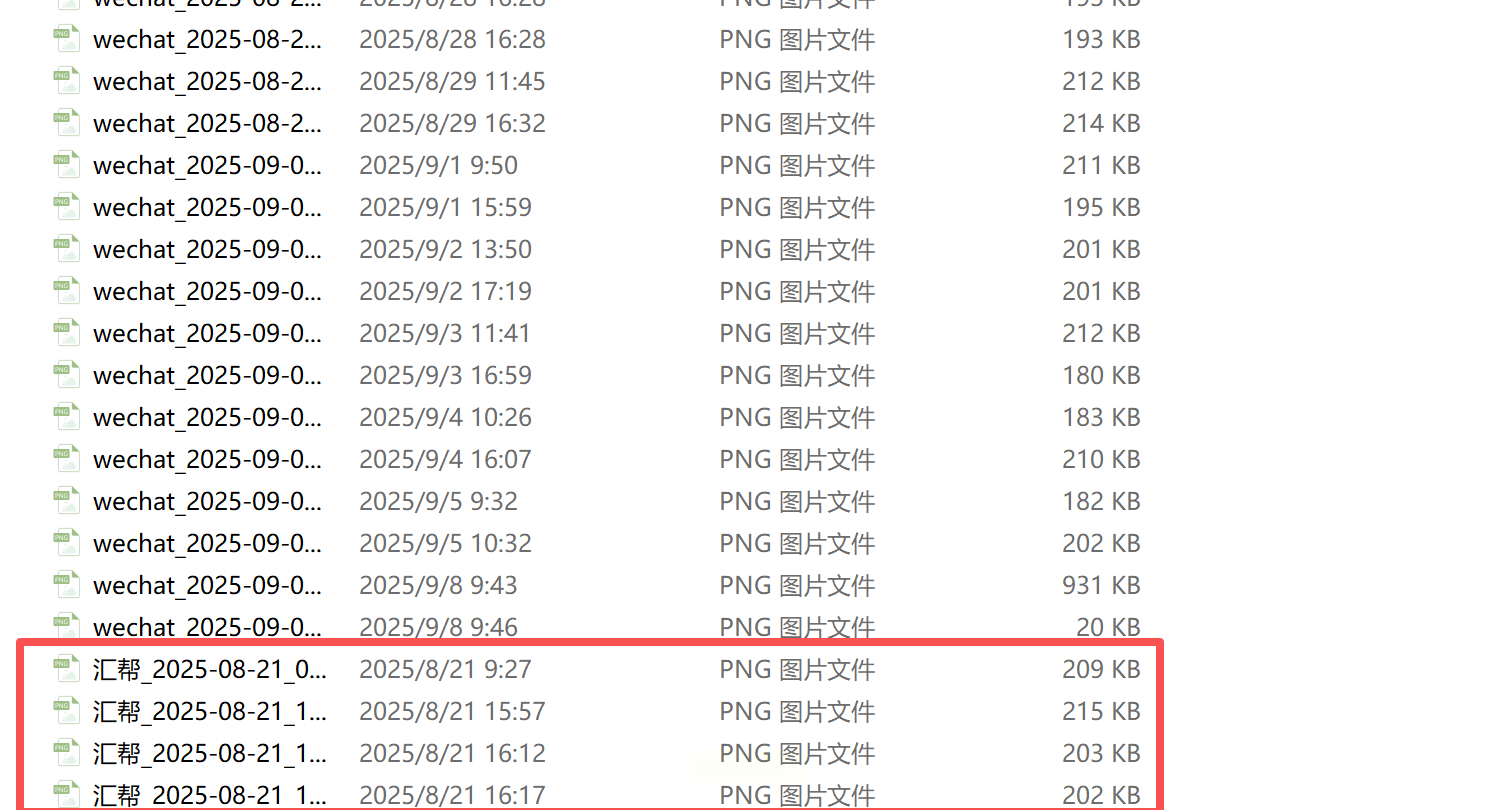This screenshot has width=1496, height=810.
Task: Click the date 2025/9/4 16:07
Action: (445, 459)
